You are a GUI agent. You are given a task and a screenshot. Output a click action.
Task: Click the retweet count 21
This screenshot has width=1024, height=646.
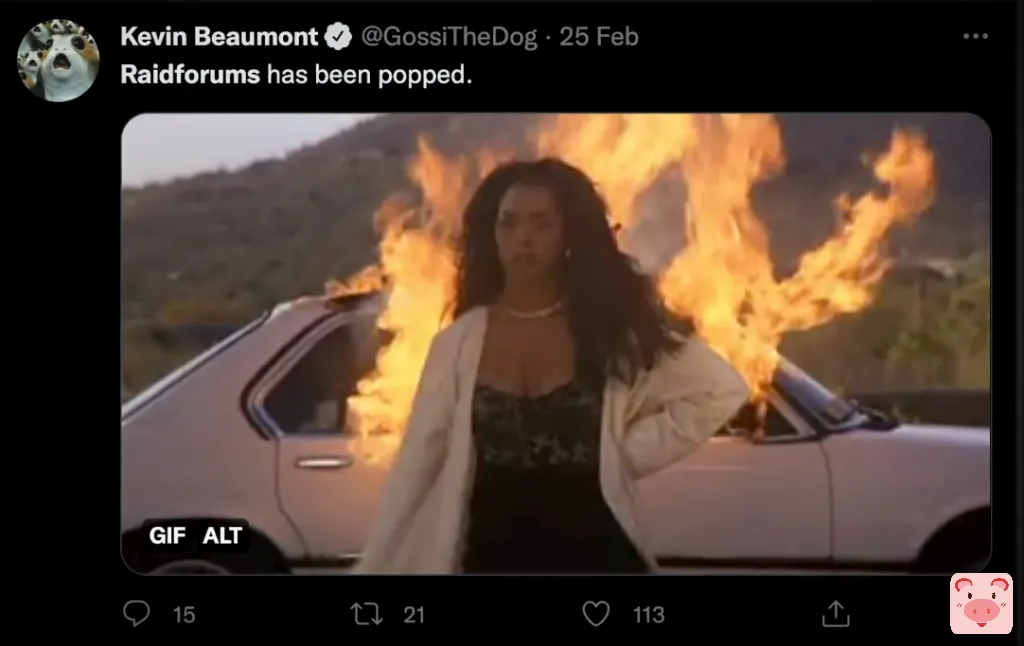click(414, 615)
